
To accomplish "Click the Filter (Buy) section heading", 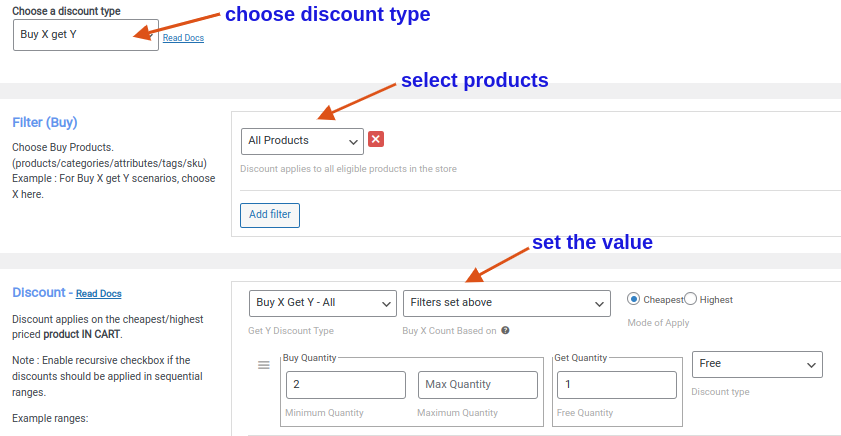I will tap(45, 122).
